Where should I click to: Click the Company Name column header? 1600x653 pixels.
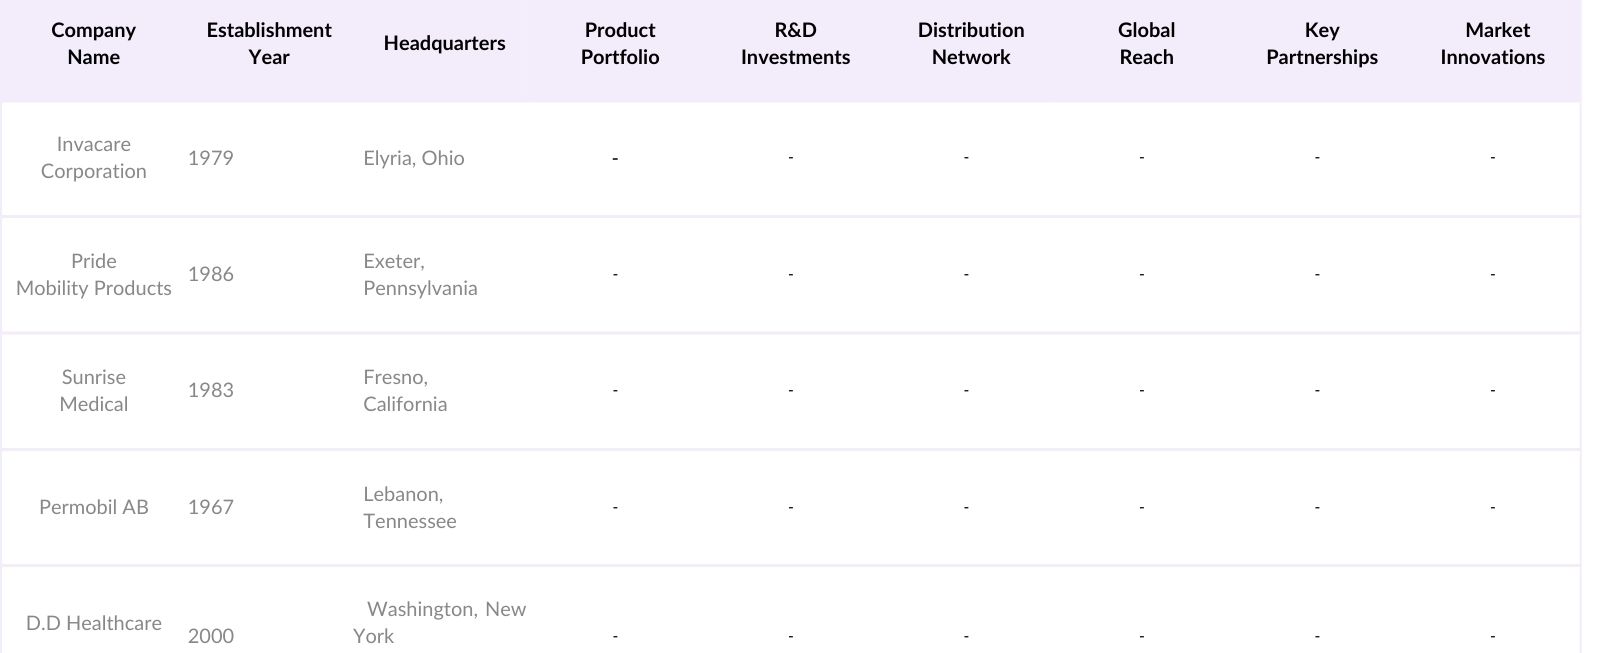[93, 44]
